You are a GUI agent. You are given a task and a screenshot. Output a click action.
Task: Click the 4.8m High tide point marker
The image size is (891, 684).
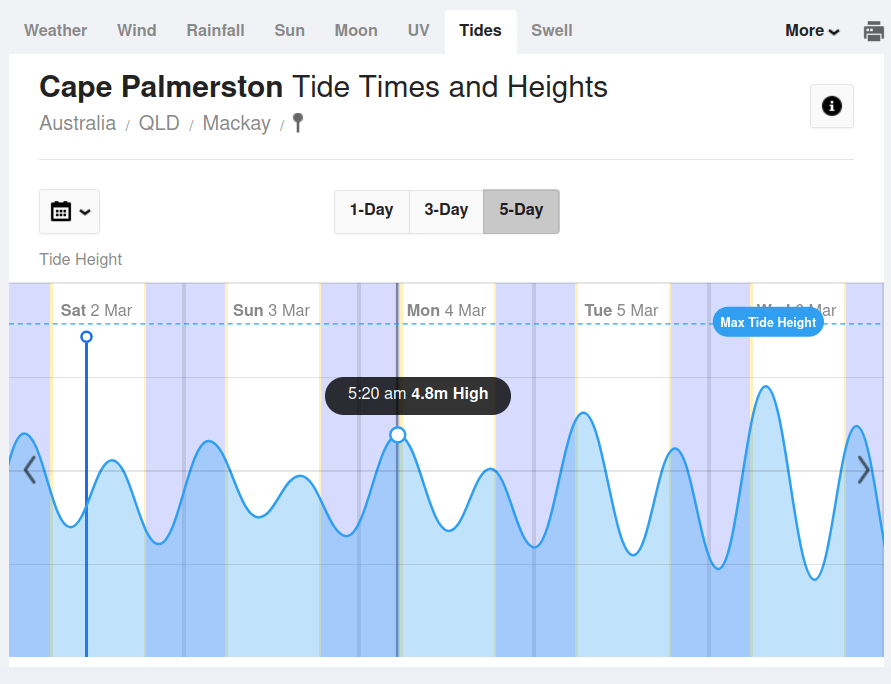[x=398, y=435]
